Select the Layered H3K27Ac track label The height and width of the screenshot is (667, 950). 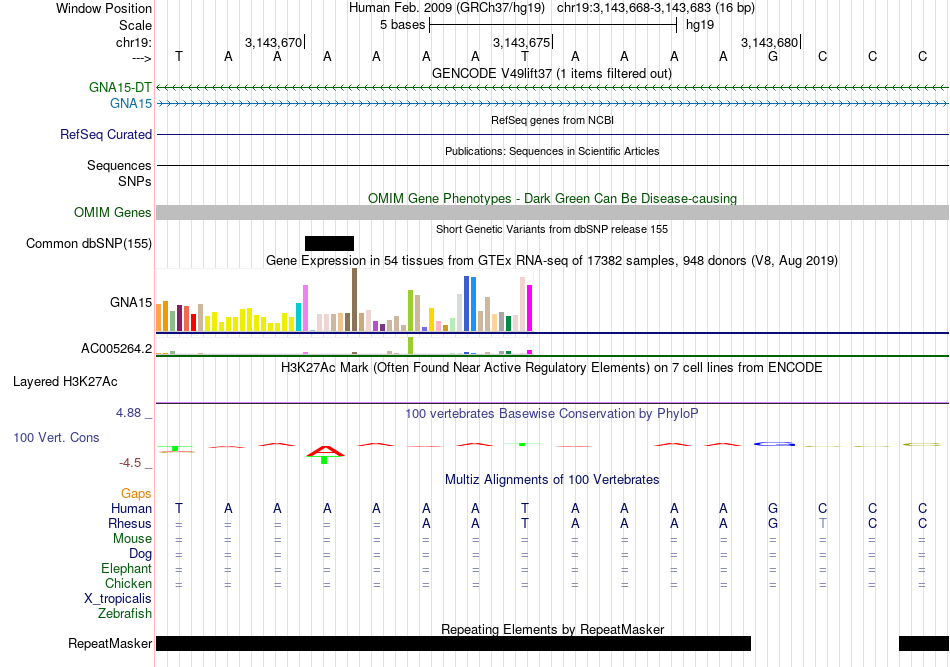(65, 382)
